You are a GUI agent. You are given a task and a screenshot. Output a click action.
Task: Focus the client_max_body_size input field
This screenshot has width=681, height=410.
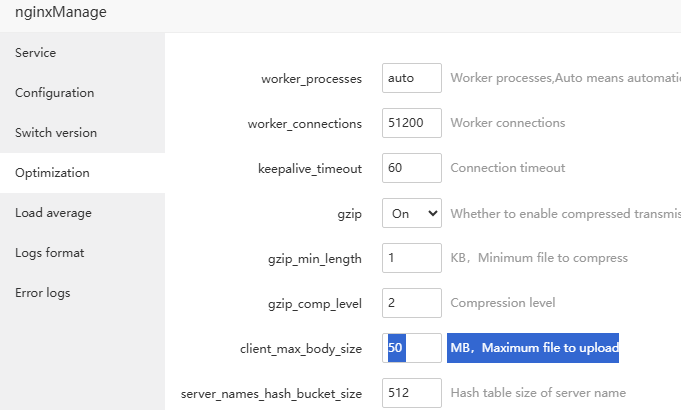pyautogui.click(x=412, y=348)
